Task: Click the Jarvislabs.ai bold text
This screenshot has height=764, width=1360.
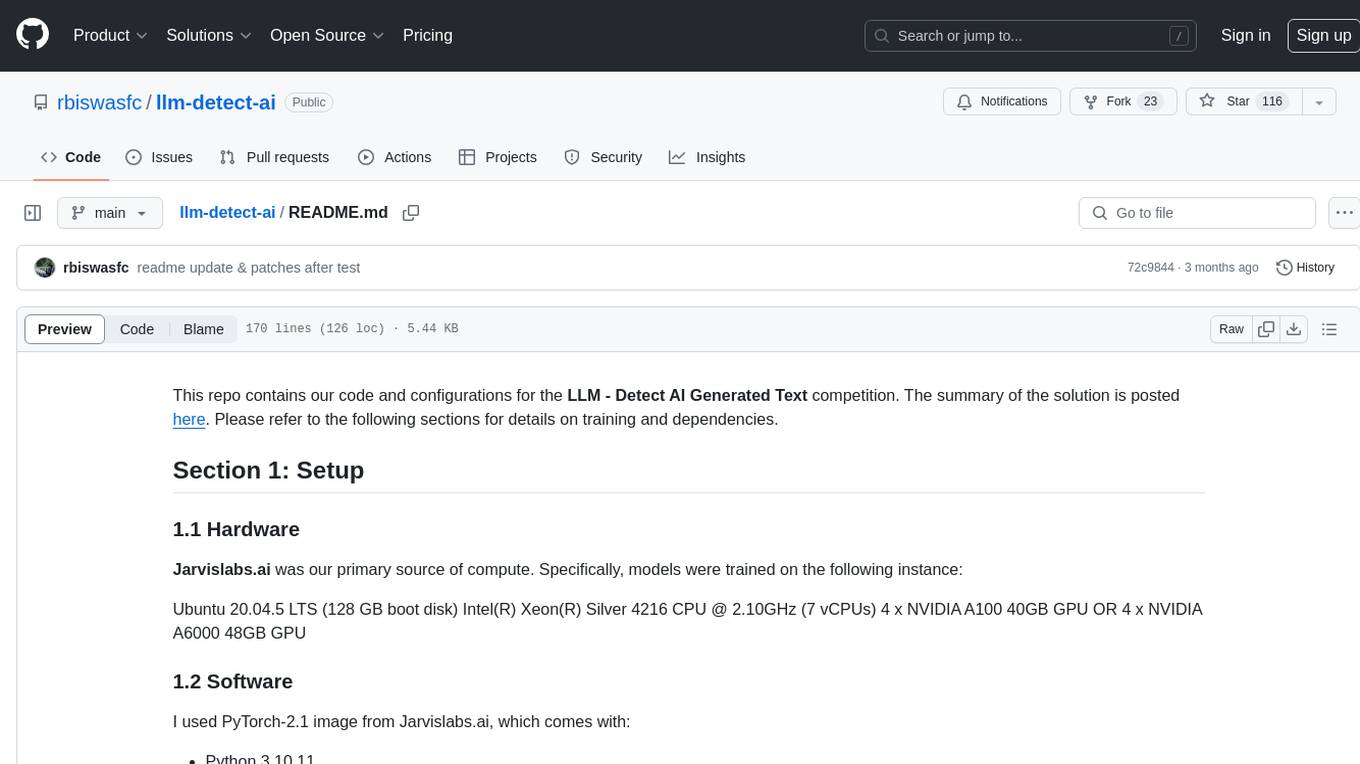Action: (222, 569)
